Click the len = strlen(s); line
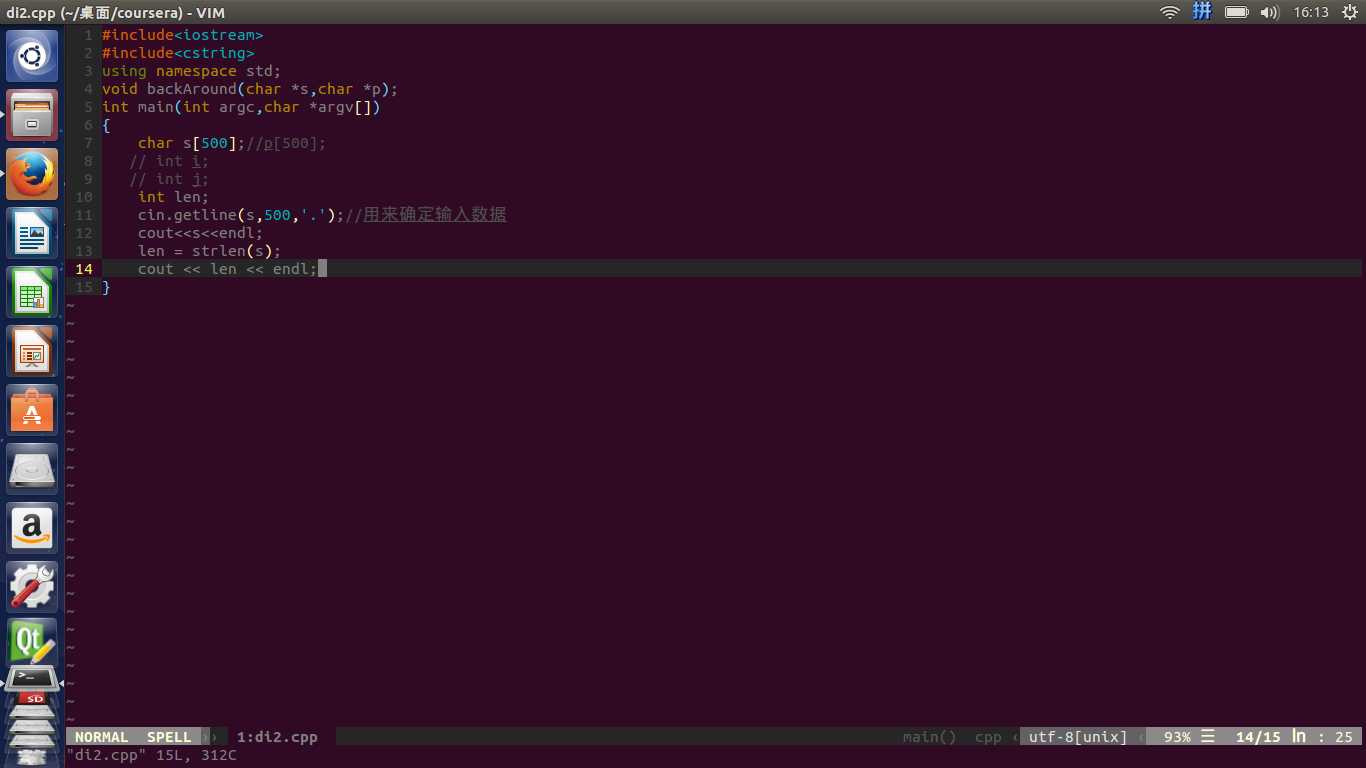1366x768 pixels. pyautogui.click(x=209, y=251)
